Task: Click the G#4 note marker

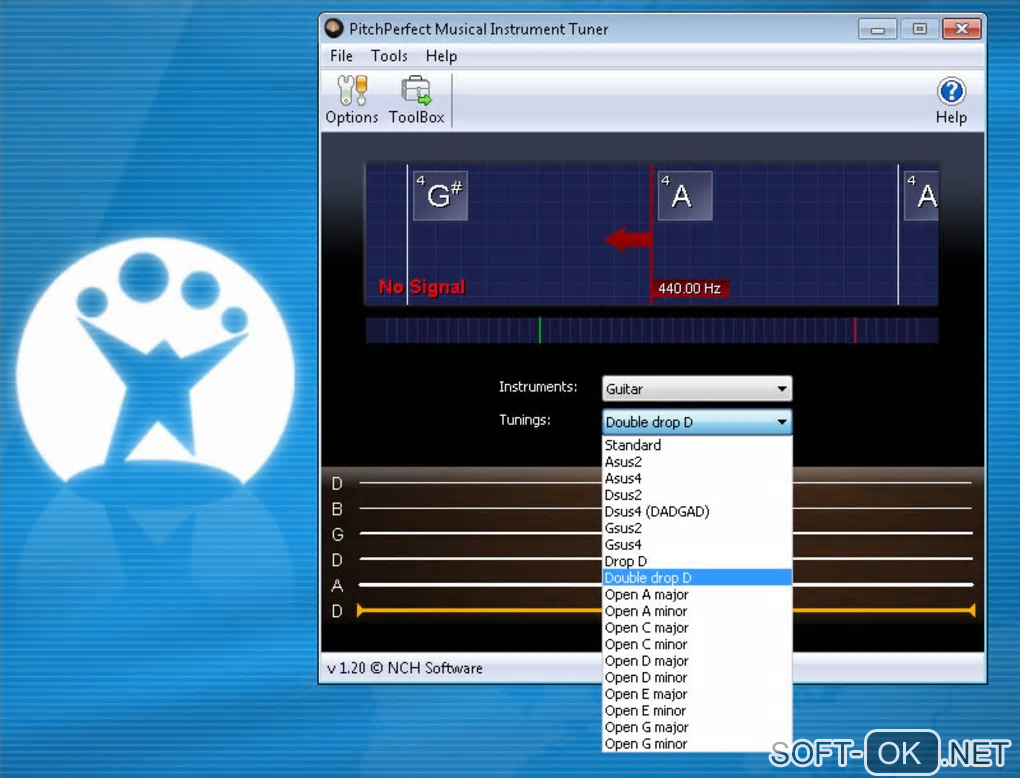Action: [440, 195]
